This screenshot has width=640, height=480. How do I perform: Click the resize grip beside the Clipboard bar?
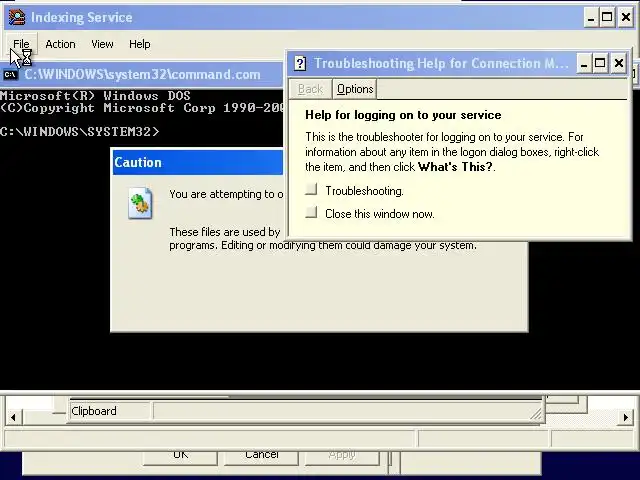(x=536, y=414)
